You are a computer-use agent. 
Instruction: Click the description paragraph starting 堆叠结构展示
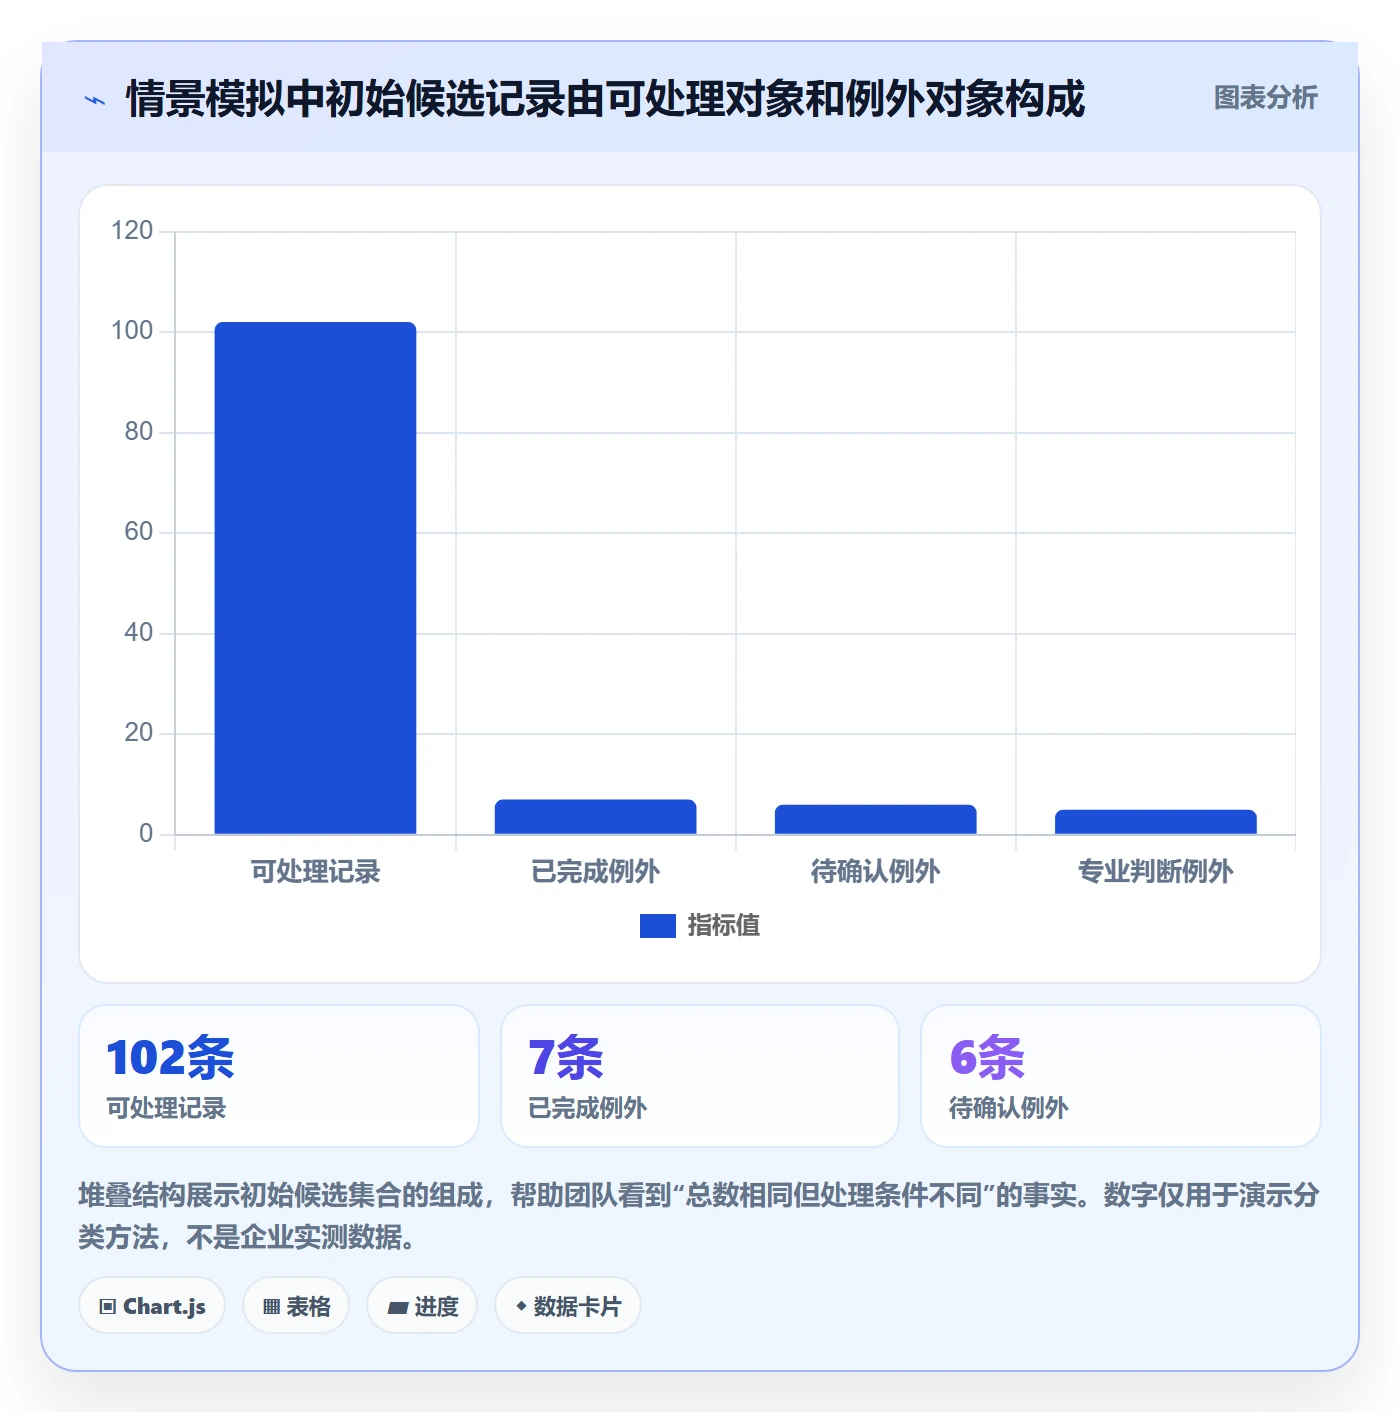click(x=699, y=1216)
